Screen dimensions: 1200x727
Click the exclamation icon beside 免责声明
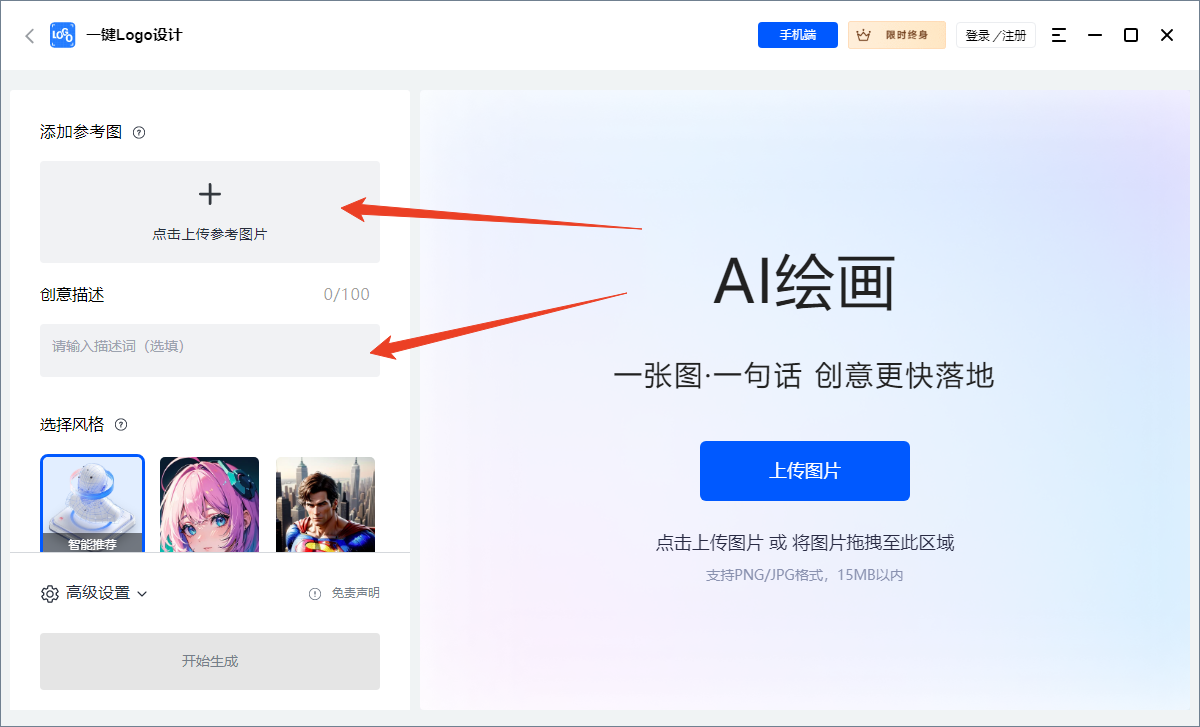(315, 593)
